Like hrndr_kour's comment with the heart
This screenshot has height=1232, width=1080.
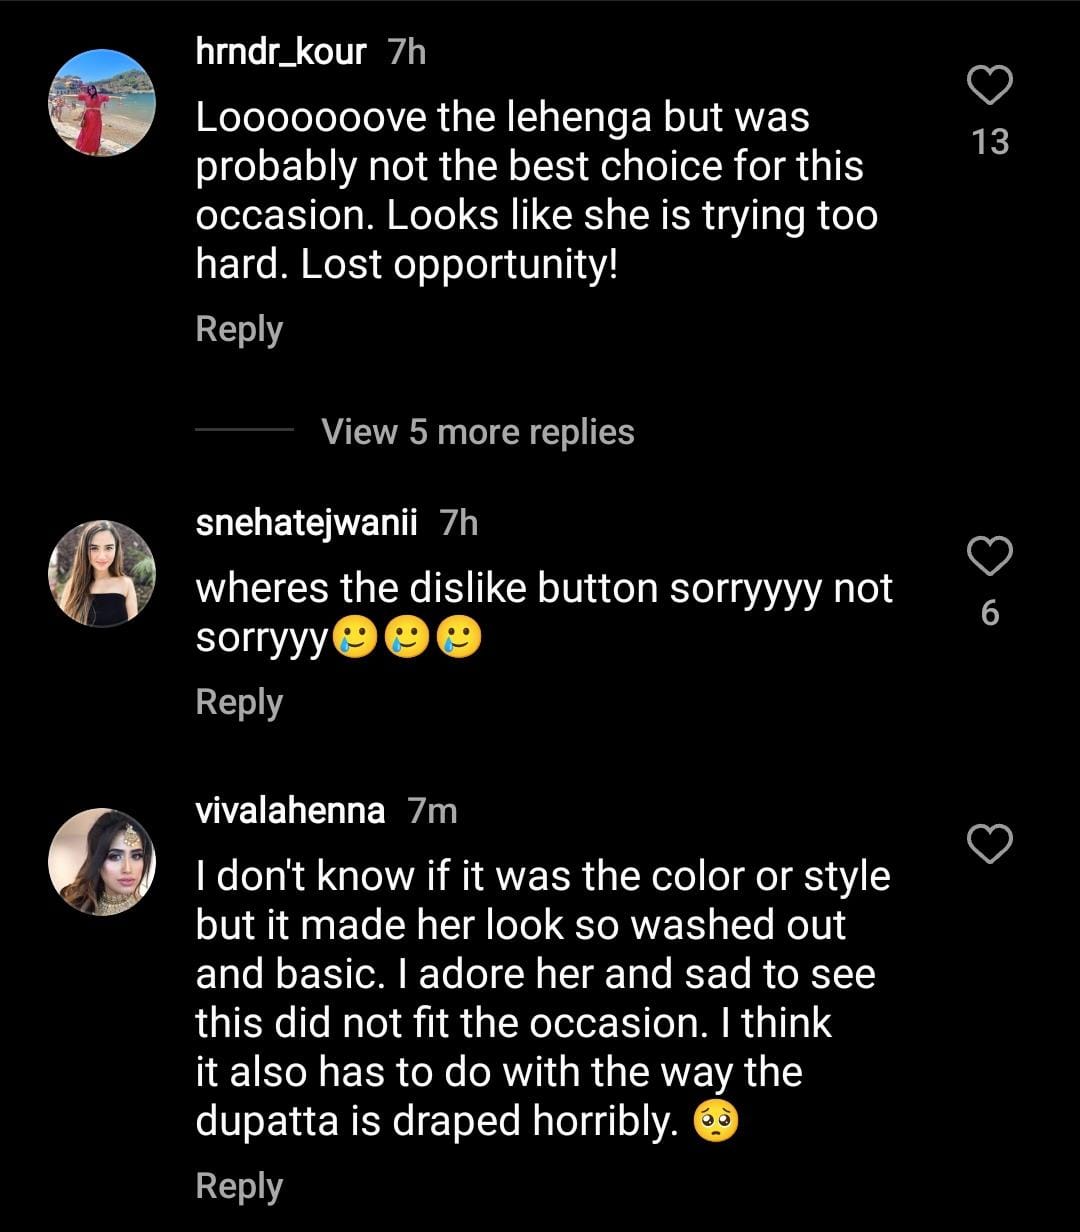[990, 86]
